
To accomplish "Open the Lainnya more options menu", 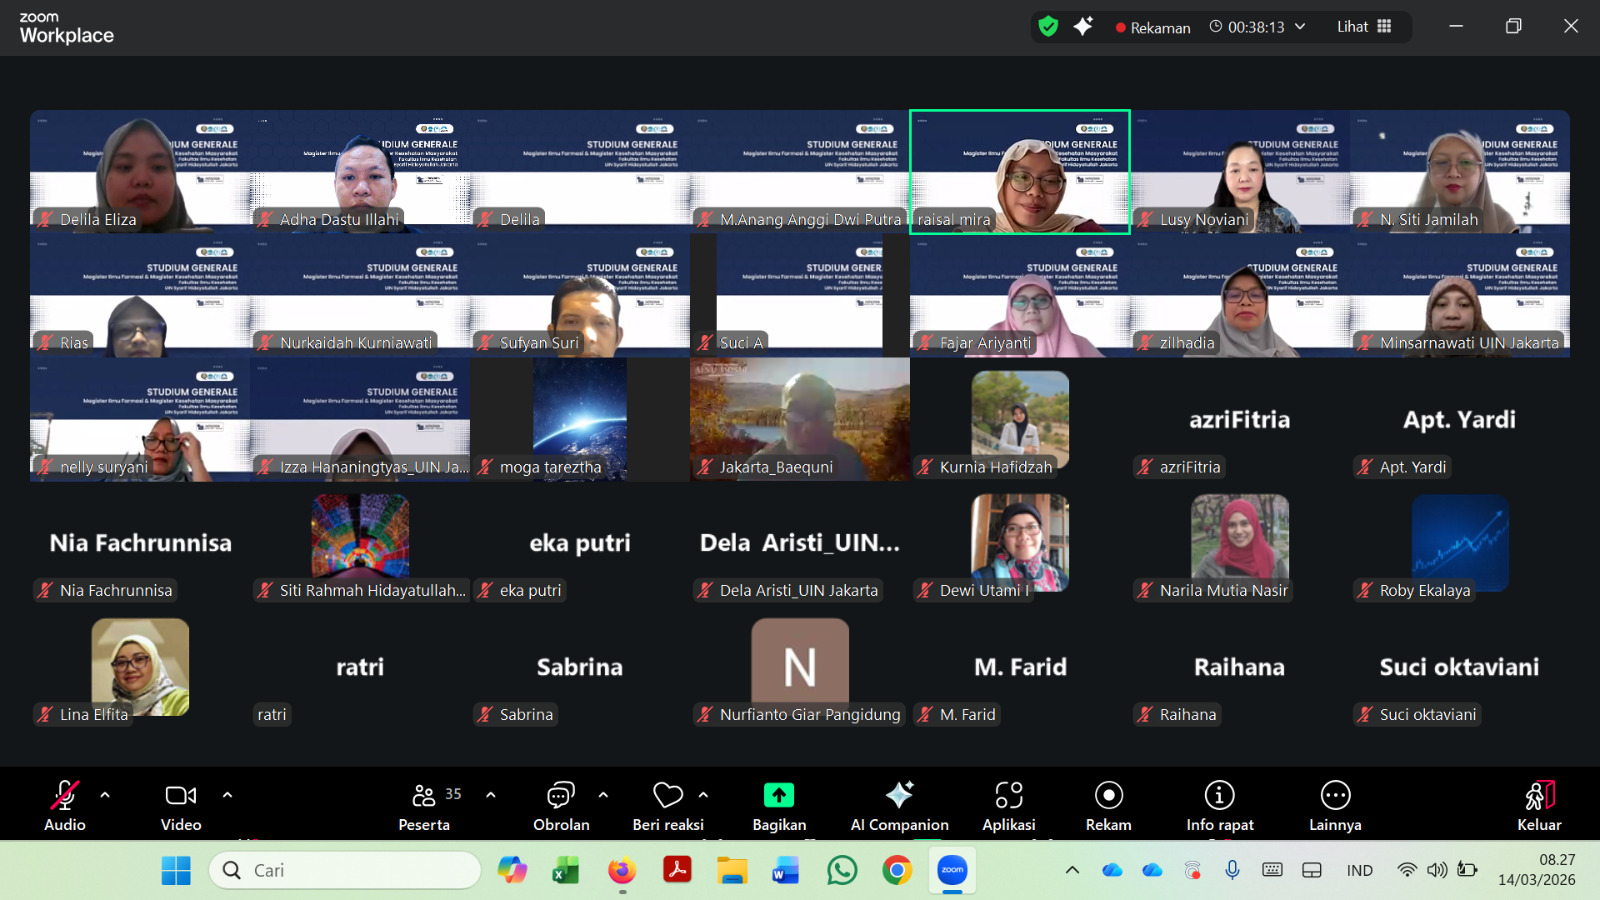I will (1335, 796).
